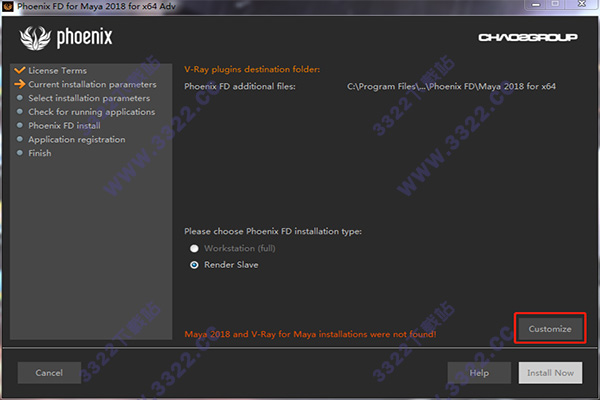
Task: Click the Maya installations not found warning
Action: (310, 334)
